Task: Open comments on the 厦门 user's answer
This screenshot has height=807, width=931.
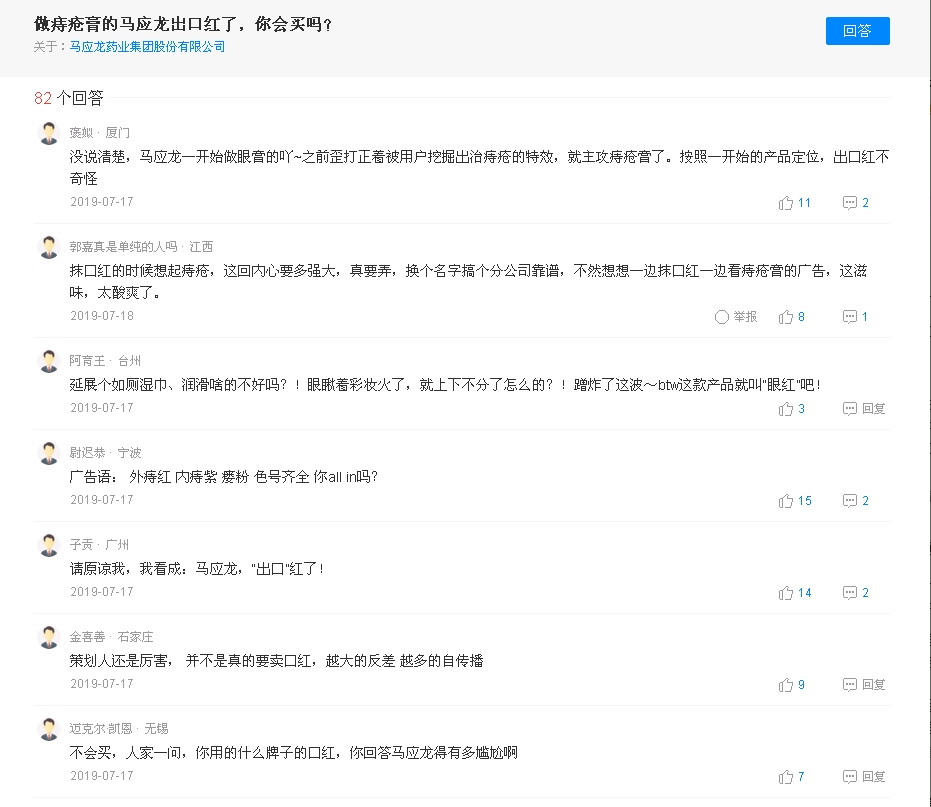Action: click(x=856, y=203)
